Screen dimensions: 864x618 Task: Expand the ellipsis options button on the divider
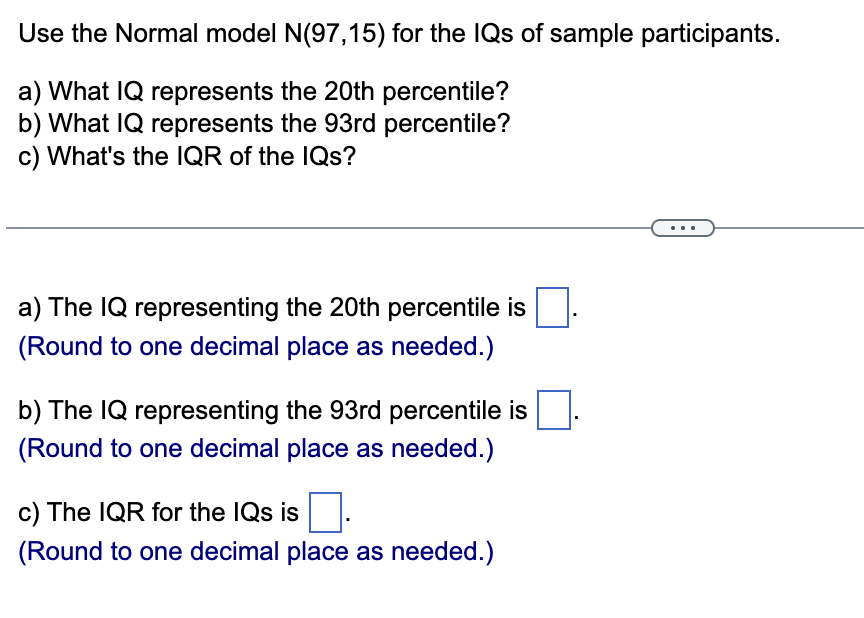tap(683, 227)
